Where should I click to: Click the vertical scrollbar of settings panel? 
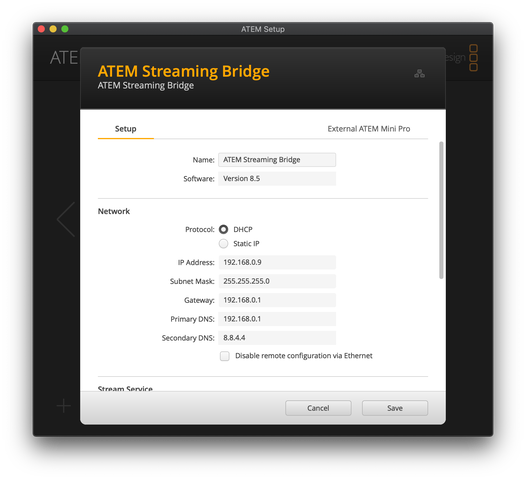click(x=441, y=210)
